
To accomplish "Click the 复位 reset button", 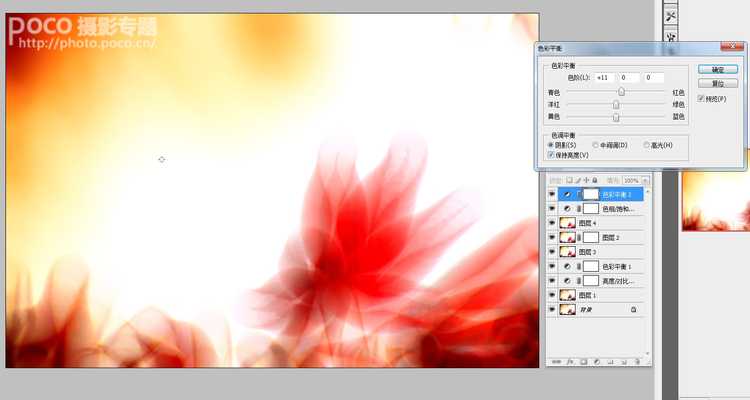I will pos(718,84).
